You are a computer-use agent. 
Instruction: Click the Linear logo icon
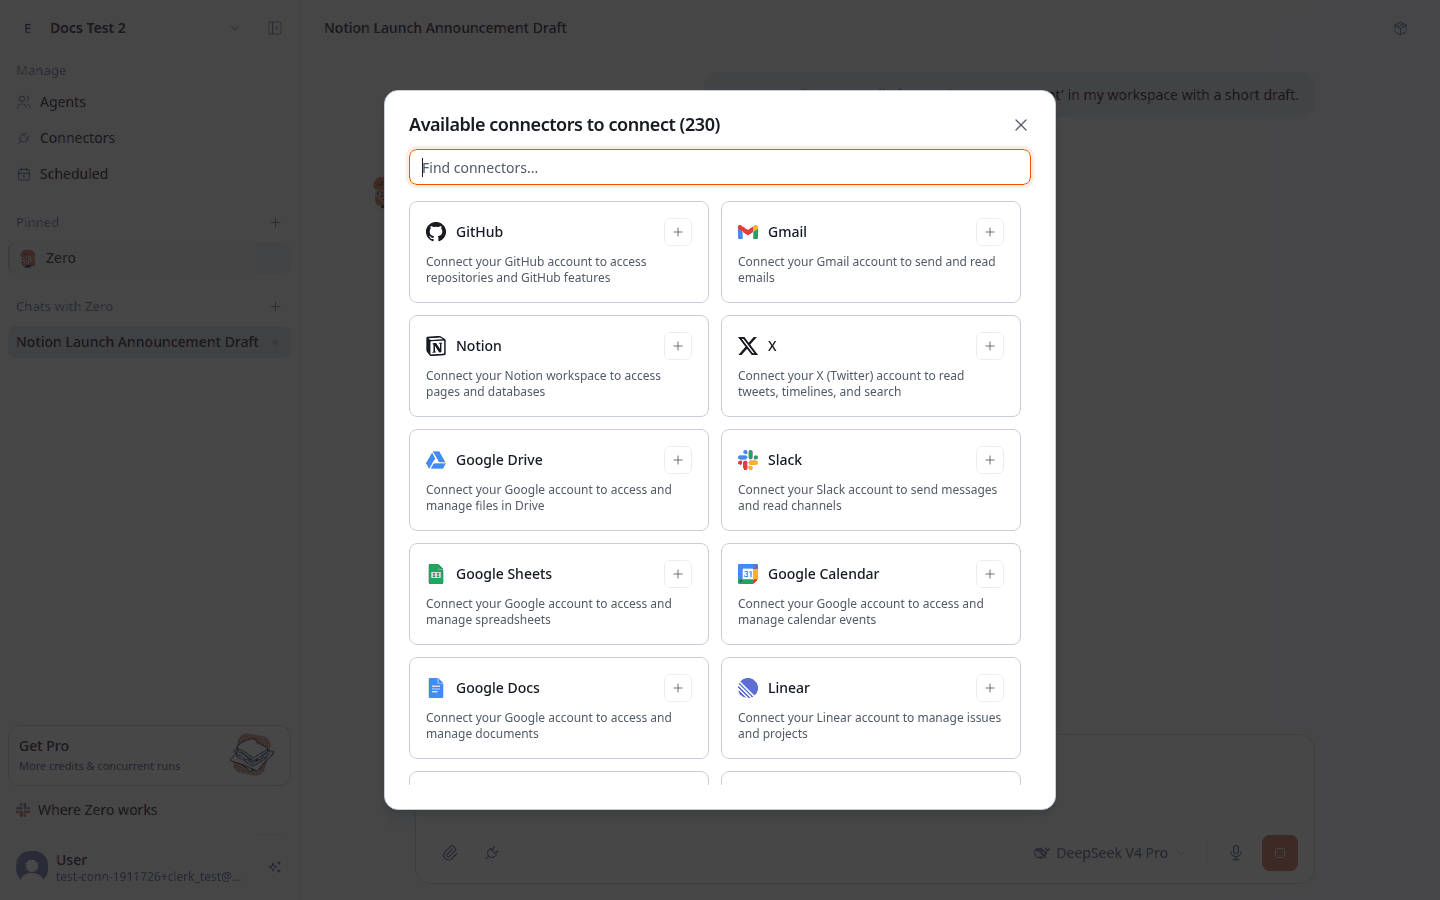point(748,688)
